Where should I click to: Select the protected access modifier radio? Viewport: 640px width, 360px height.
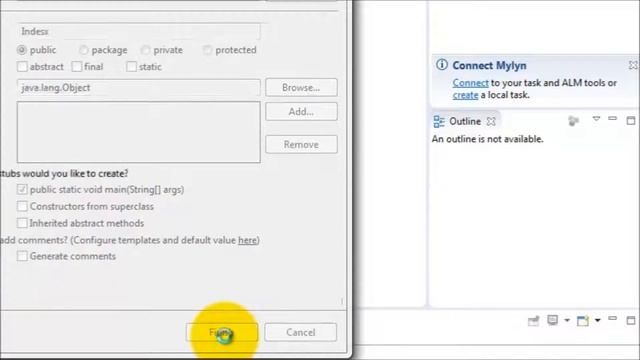point(207,50)
